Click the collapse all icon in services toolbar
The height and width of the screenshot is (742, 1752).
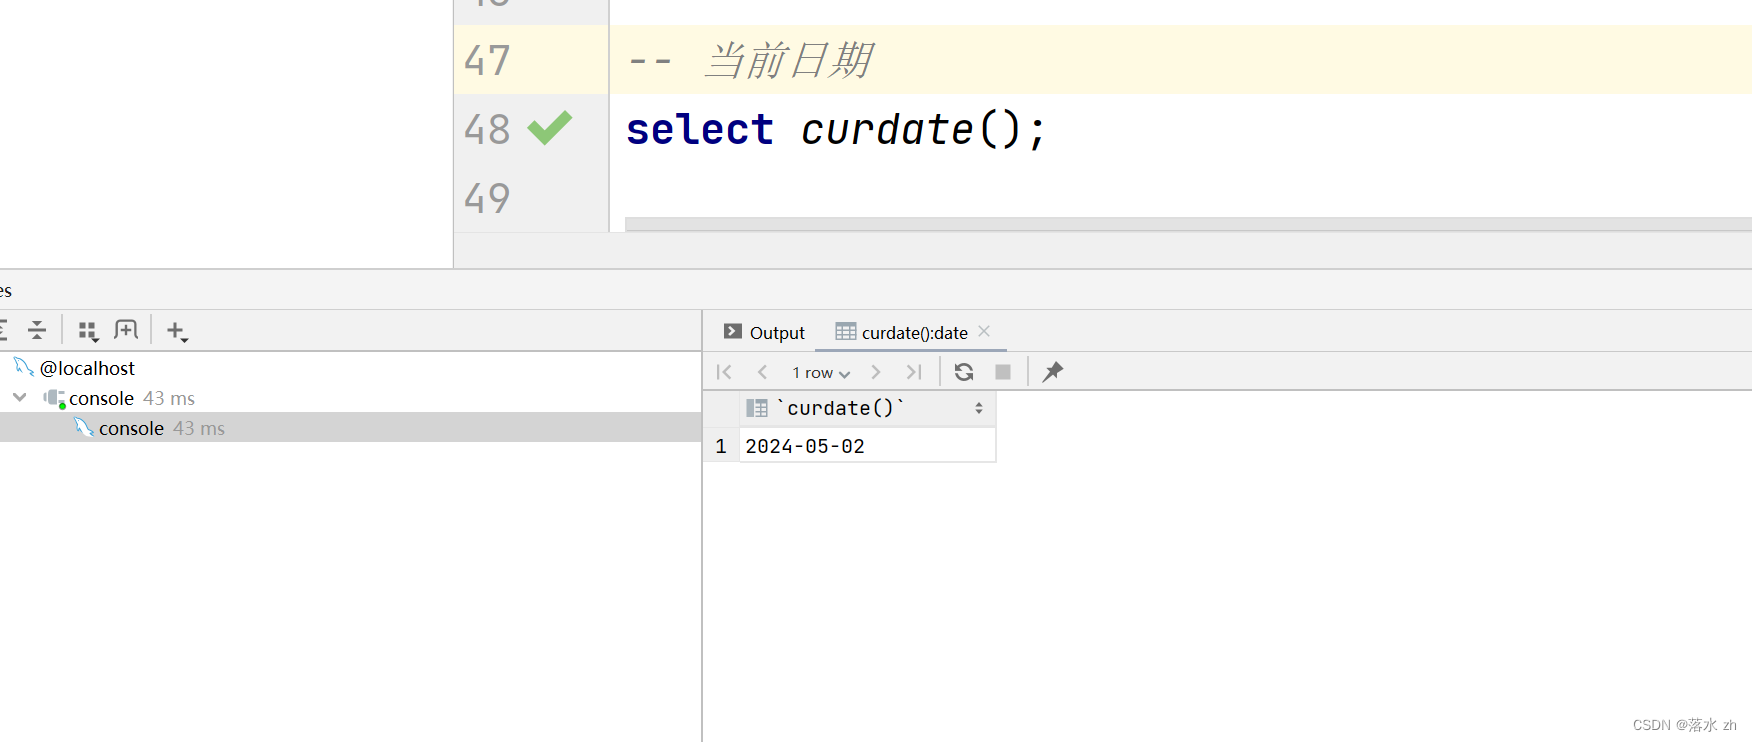(x=37, y=330)
